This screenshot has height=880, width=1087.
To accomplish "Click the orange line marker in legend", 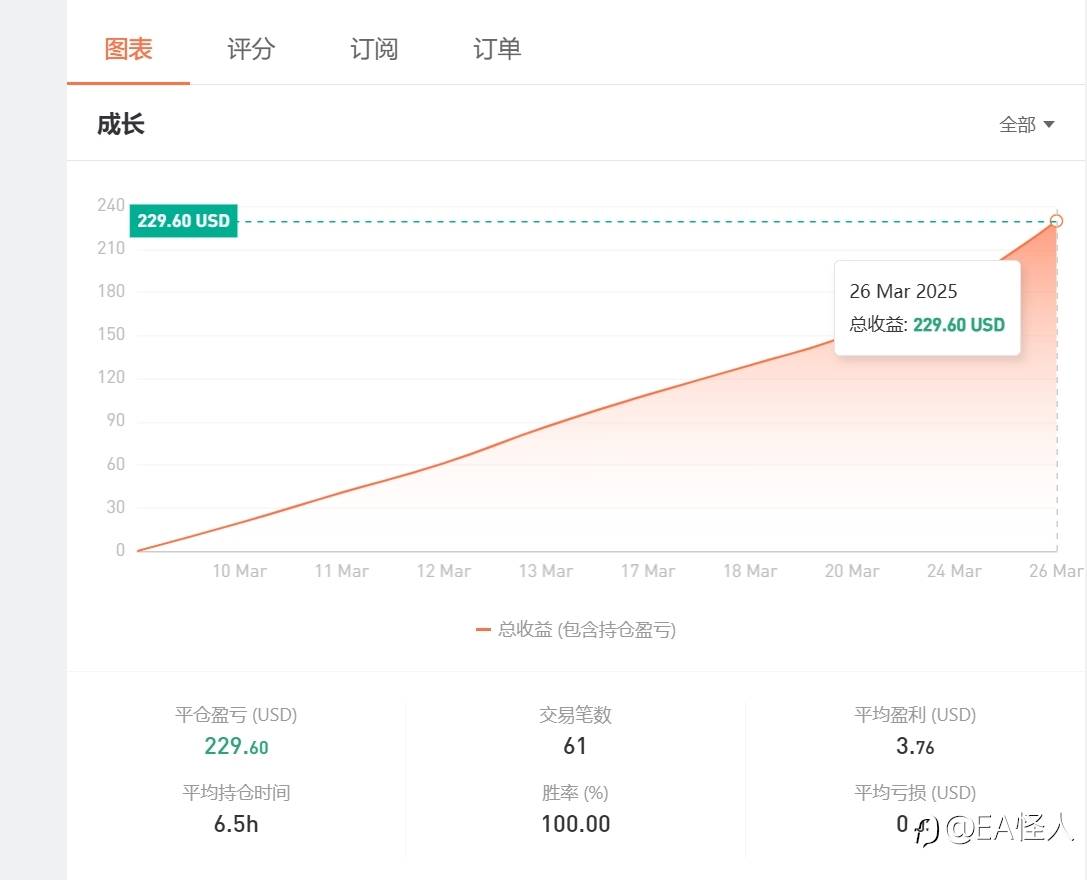I will pos(483,630).
